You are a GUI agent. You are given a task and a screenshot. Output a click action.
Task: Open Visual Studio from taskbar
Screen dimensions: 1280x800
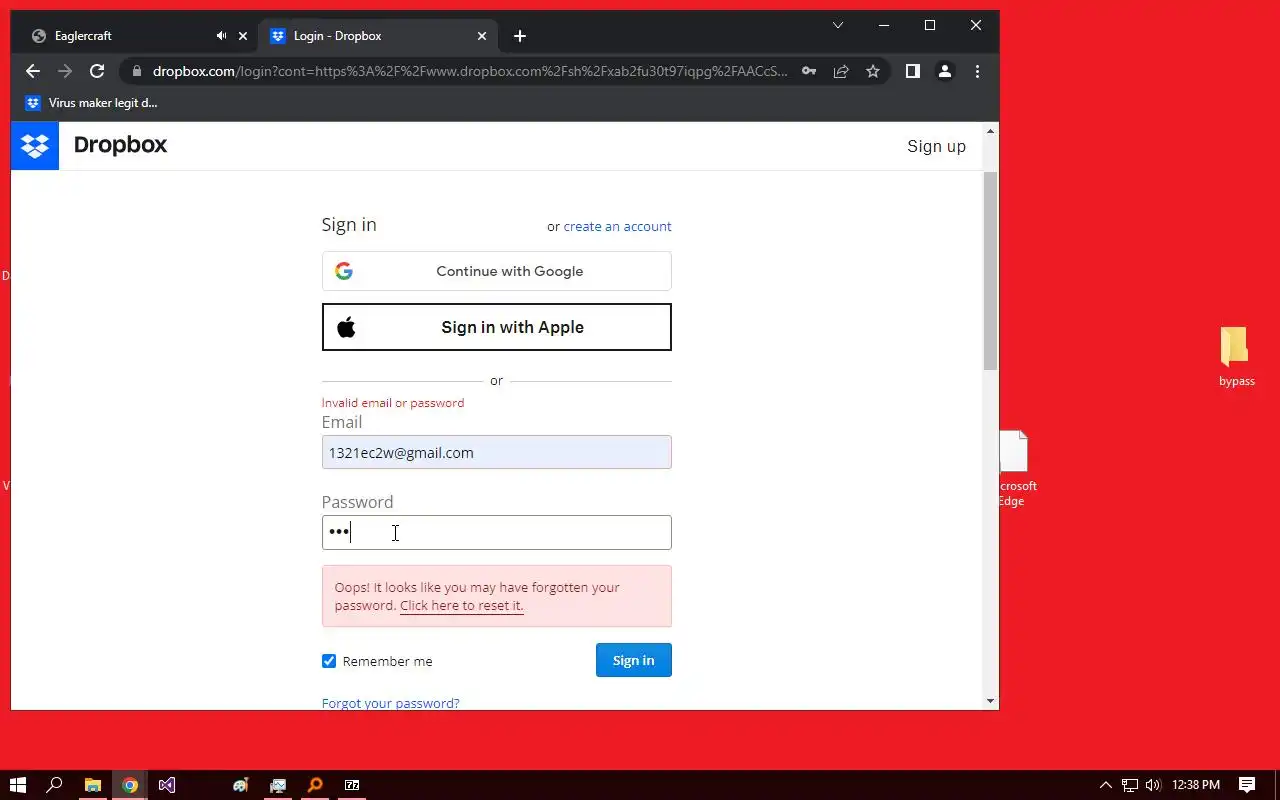(x=167, y=785)
